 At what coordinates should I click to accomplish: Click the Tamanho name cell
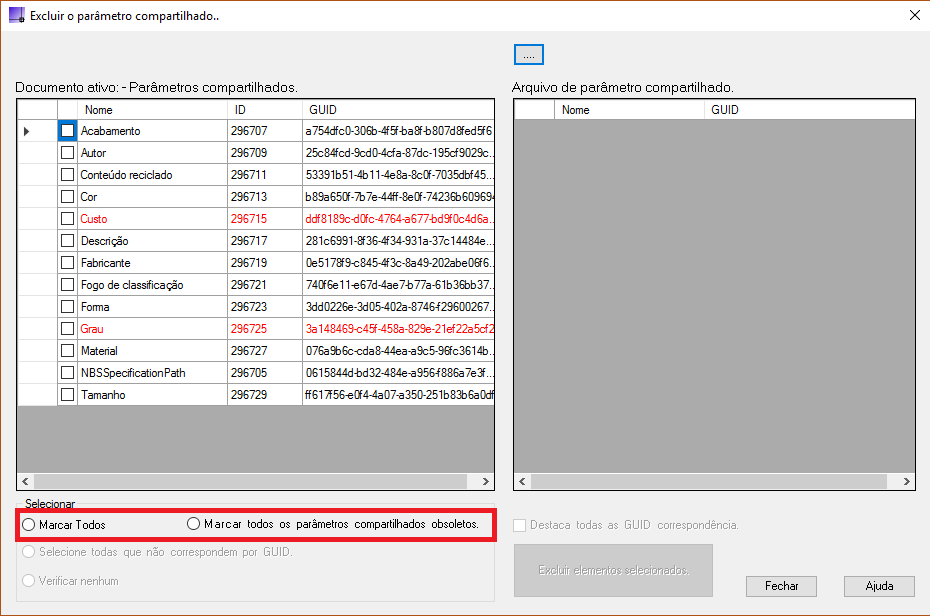point(152,394)
